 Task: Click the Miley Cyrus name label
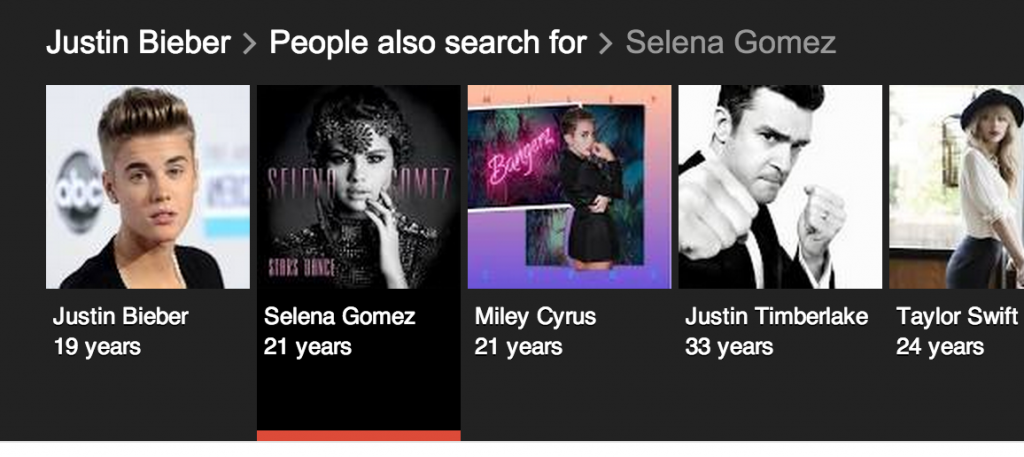click(x=536, y=317)
